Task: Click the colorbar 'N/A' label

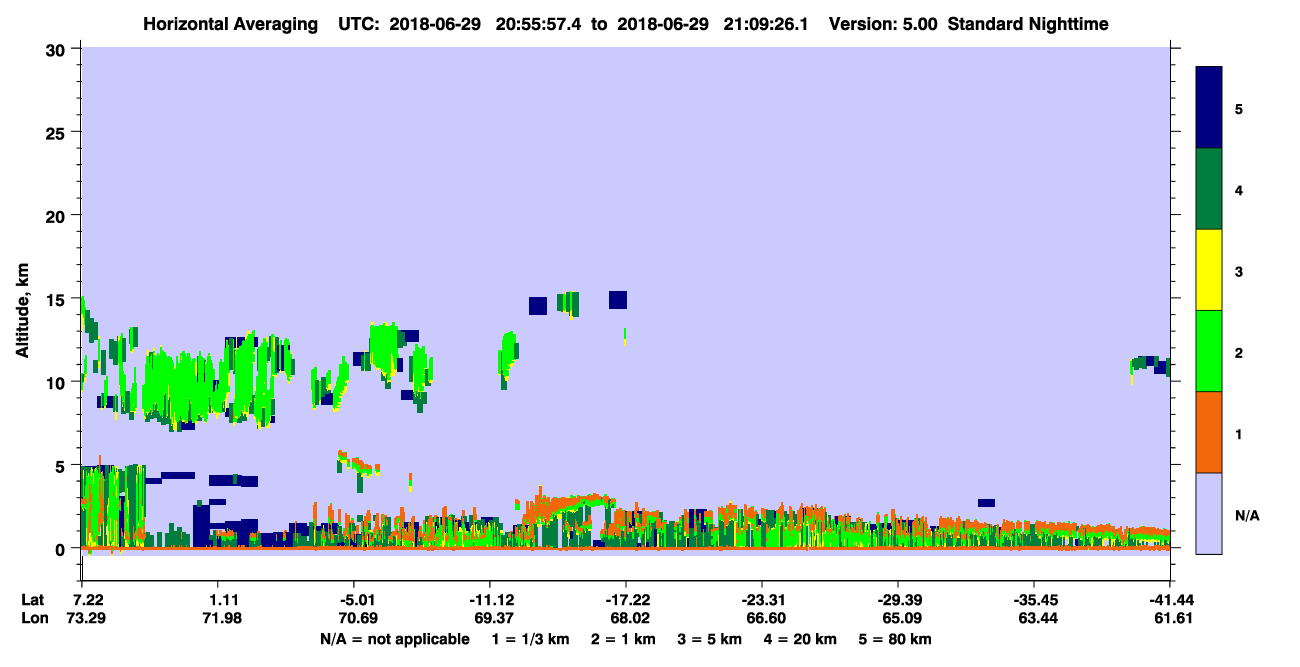Action: (1246, 515)
